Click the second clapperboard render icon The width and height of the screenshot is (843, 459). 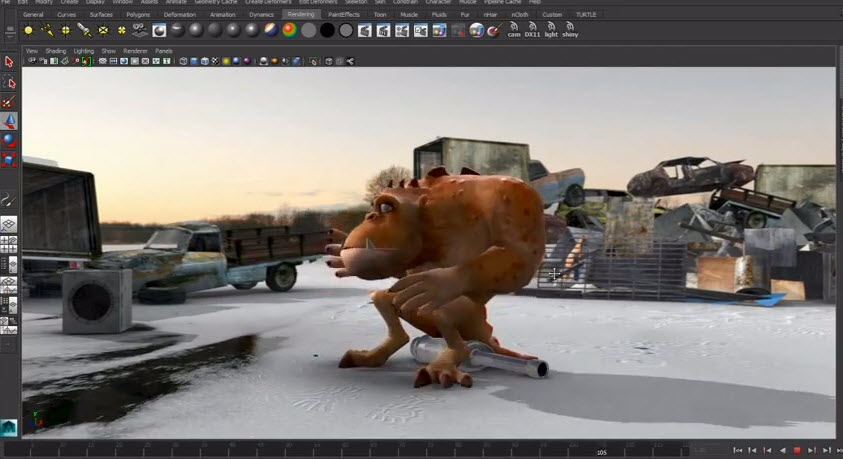[383, 31]
